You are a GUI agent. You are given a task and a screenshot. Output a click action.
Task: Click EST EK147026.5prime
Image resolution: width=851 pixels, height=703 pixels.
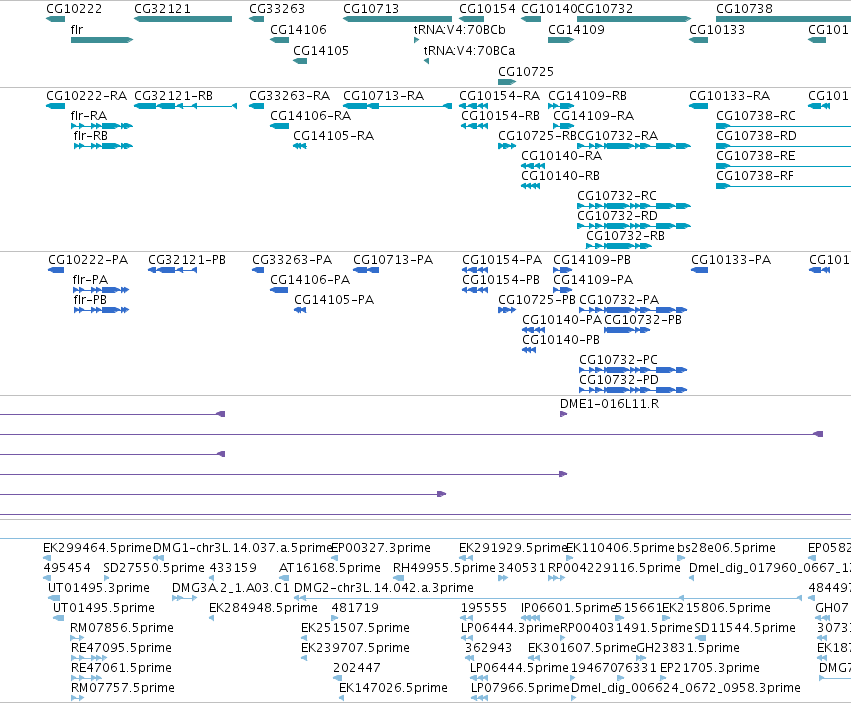click(393, 688)
